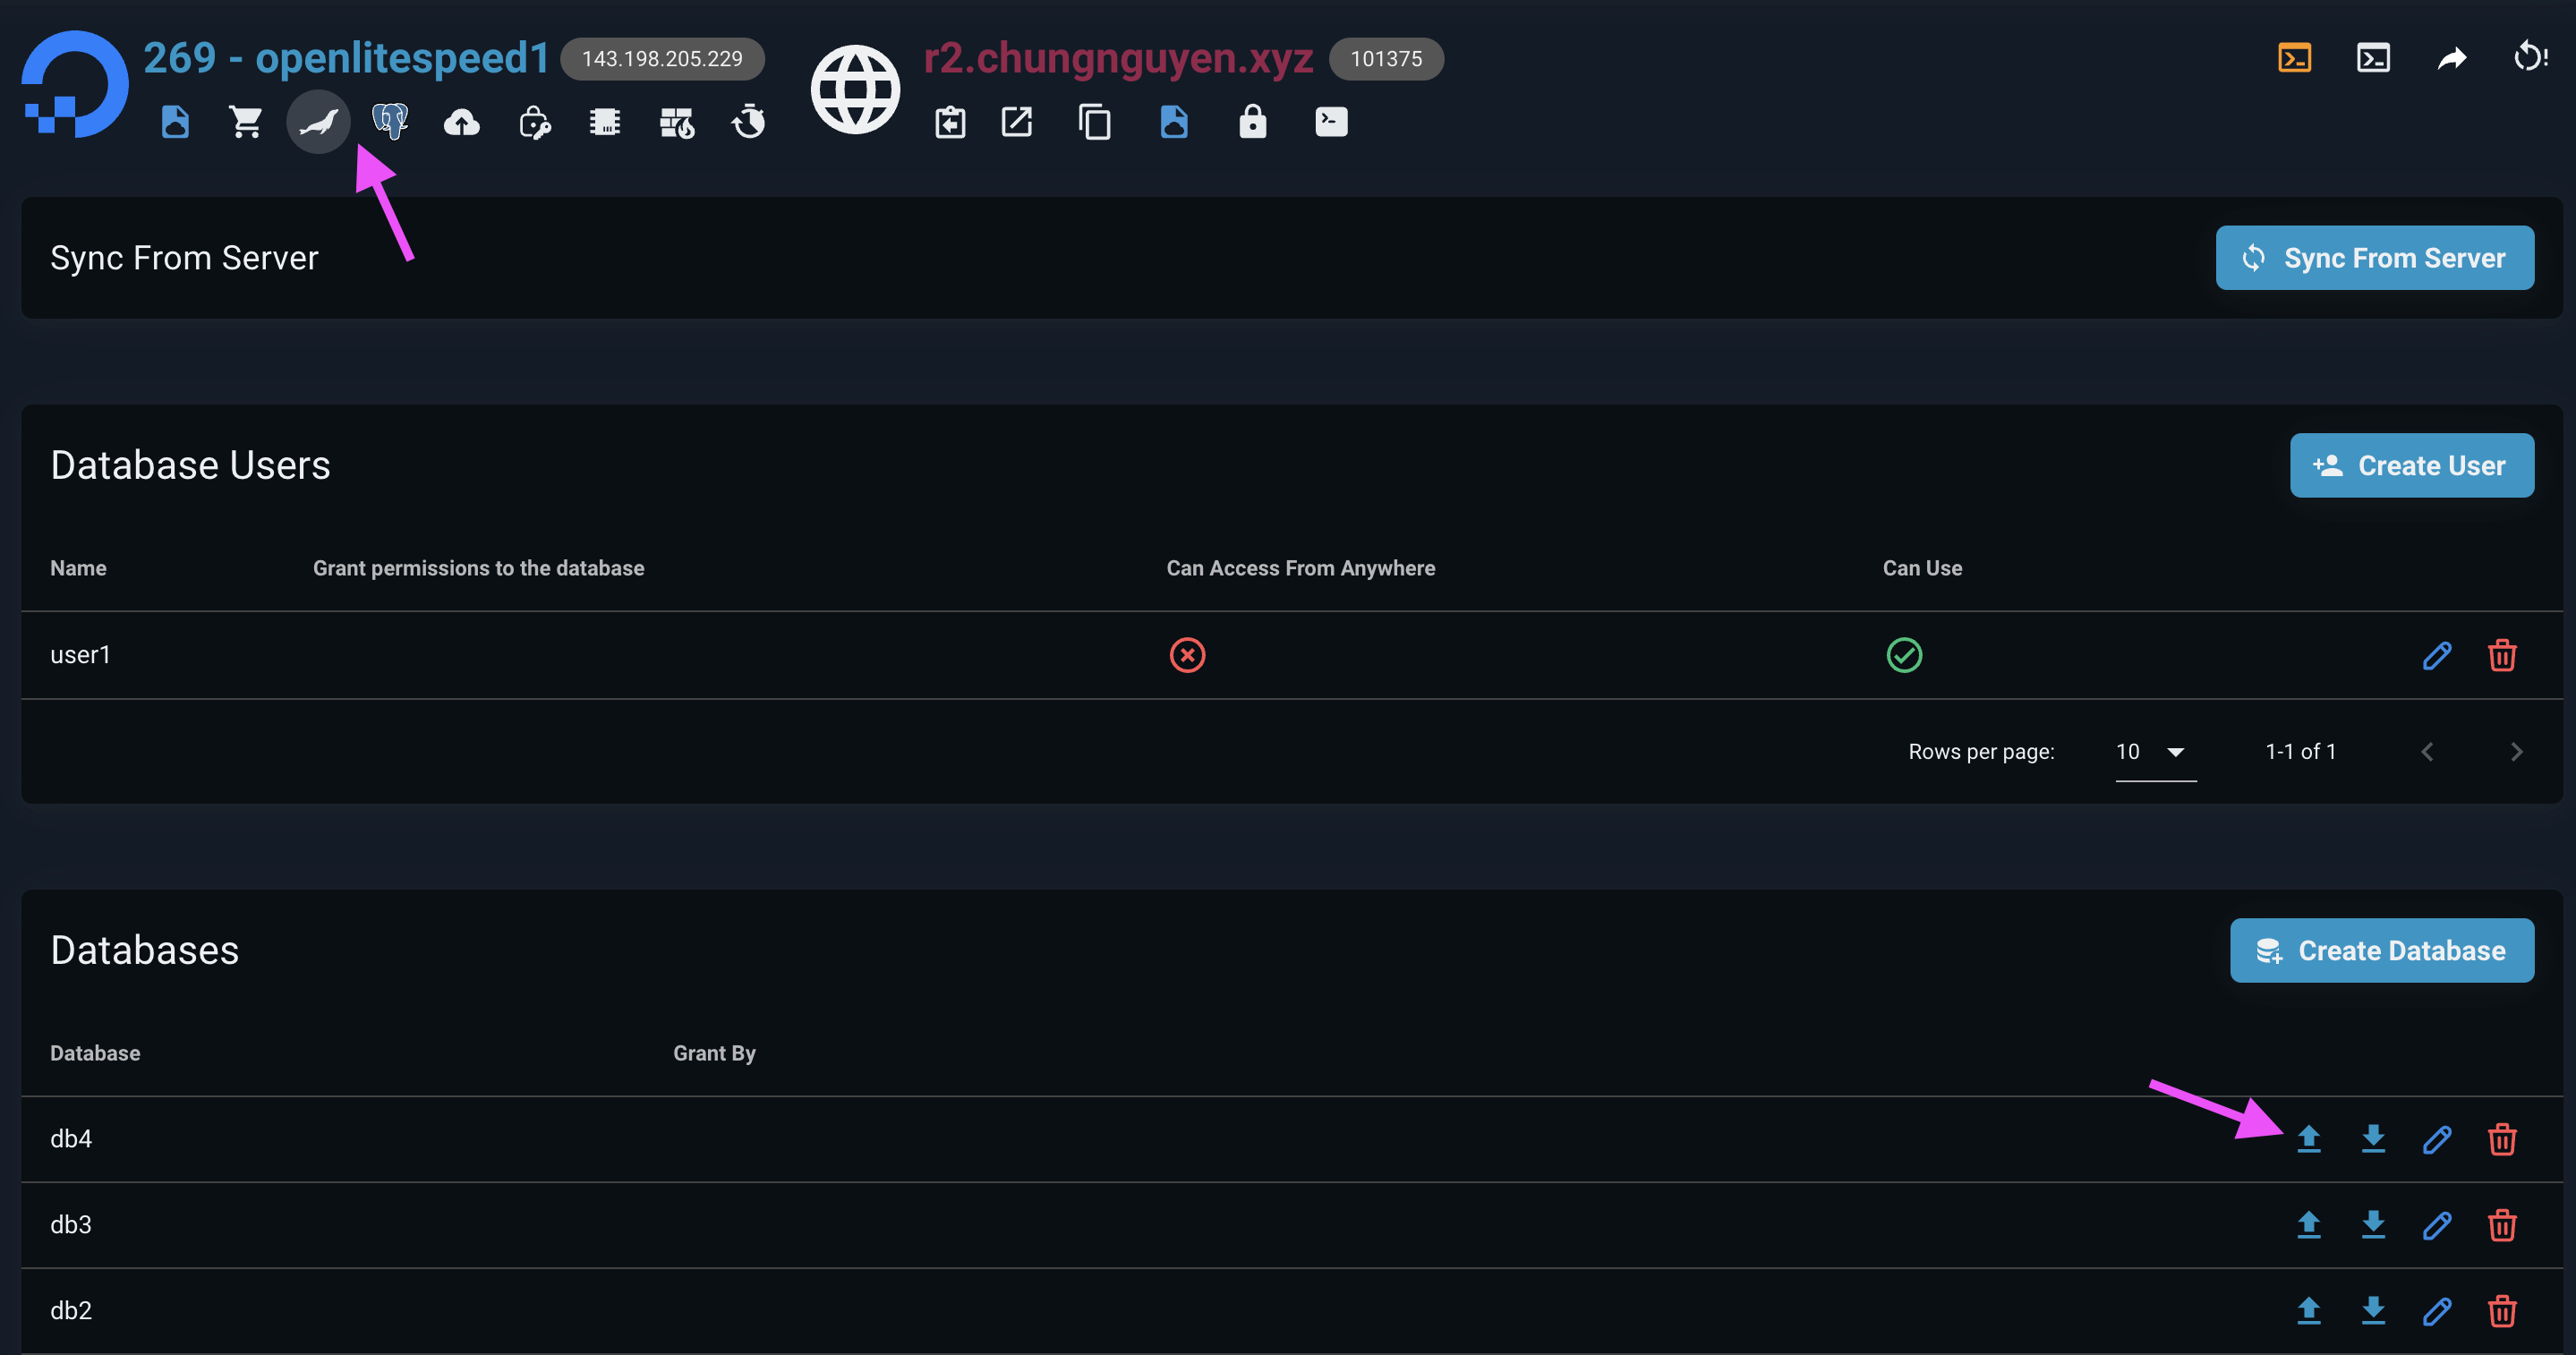Click the external link icon next to clipboard
This screenshot has height=1355, width=2576.
(1017, 121)
